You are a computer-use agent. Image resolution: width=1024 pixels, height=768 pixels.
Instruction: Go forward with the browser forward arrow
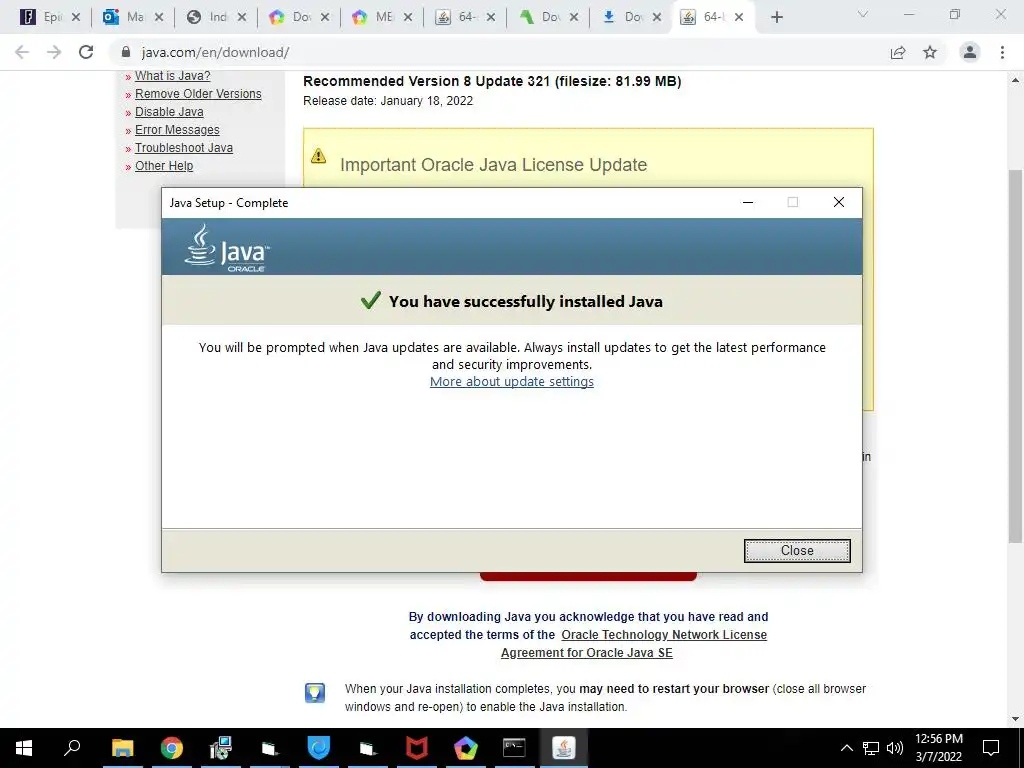coord(54,52)
